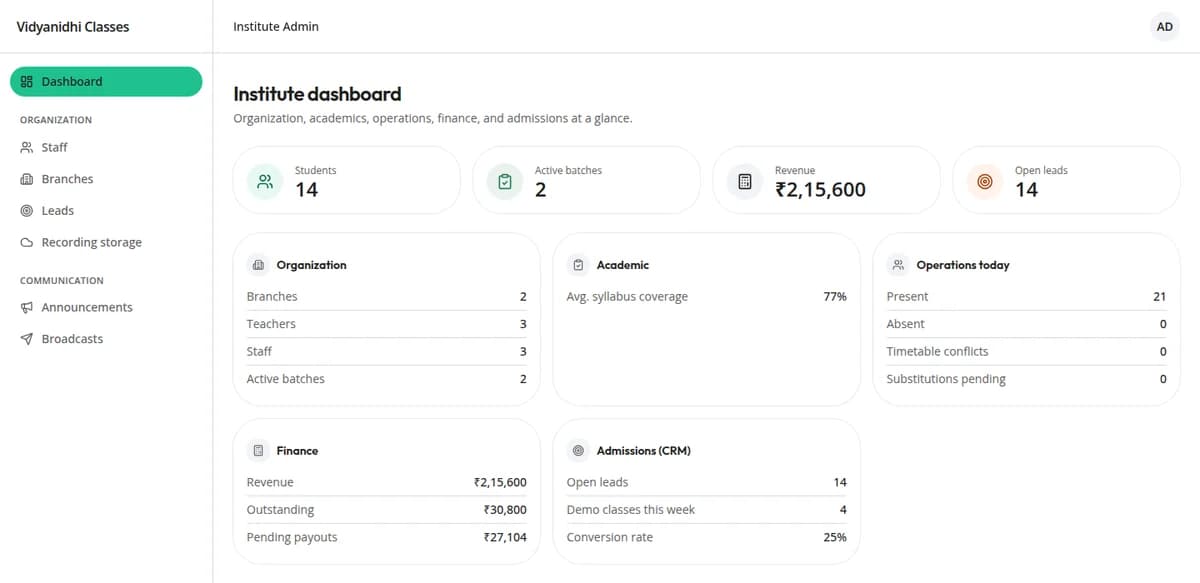
Task: Select the Students summary card value 14
Action: [x=306, y=190]
